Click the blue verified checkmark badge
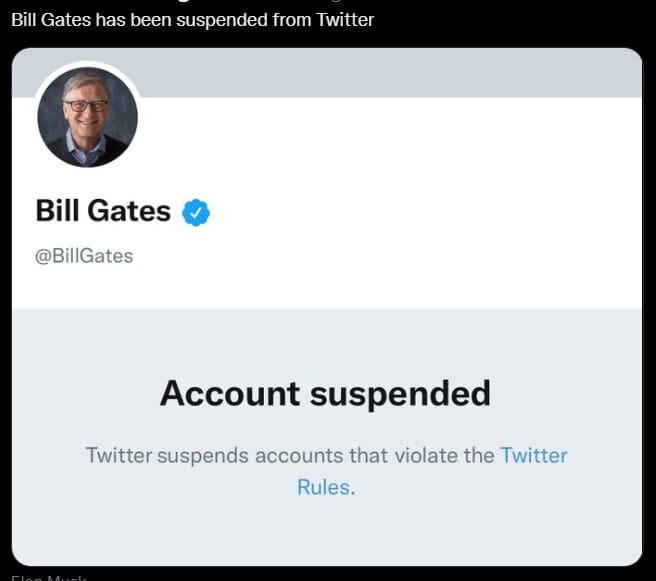The image size is (656, 581). 196,212
